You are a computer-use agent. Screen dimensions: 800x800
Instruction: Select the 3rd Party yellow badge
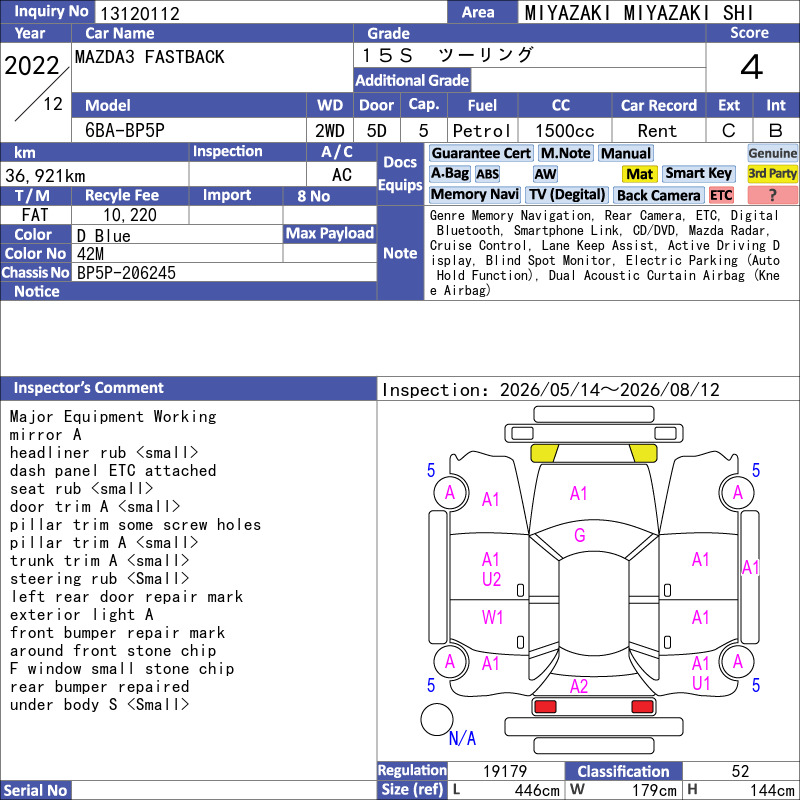[772, 174]
